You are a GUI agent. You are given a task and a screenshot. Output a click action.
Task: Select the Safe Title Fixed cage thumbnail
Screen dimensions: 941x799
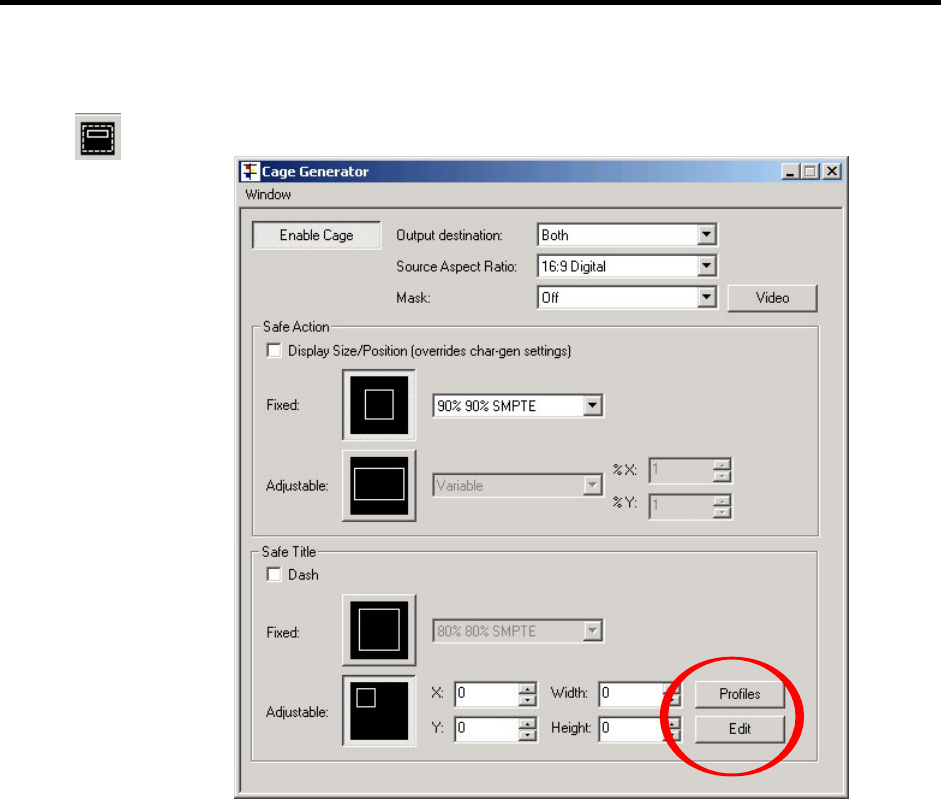tap(379, 630)
